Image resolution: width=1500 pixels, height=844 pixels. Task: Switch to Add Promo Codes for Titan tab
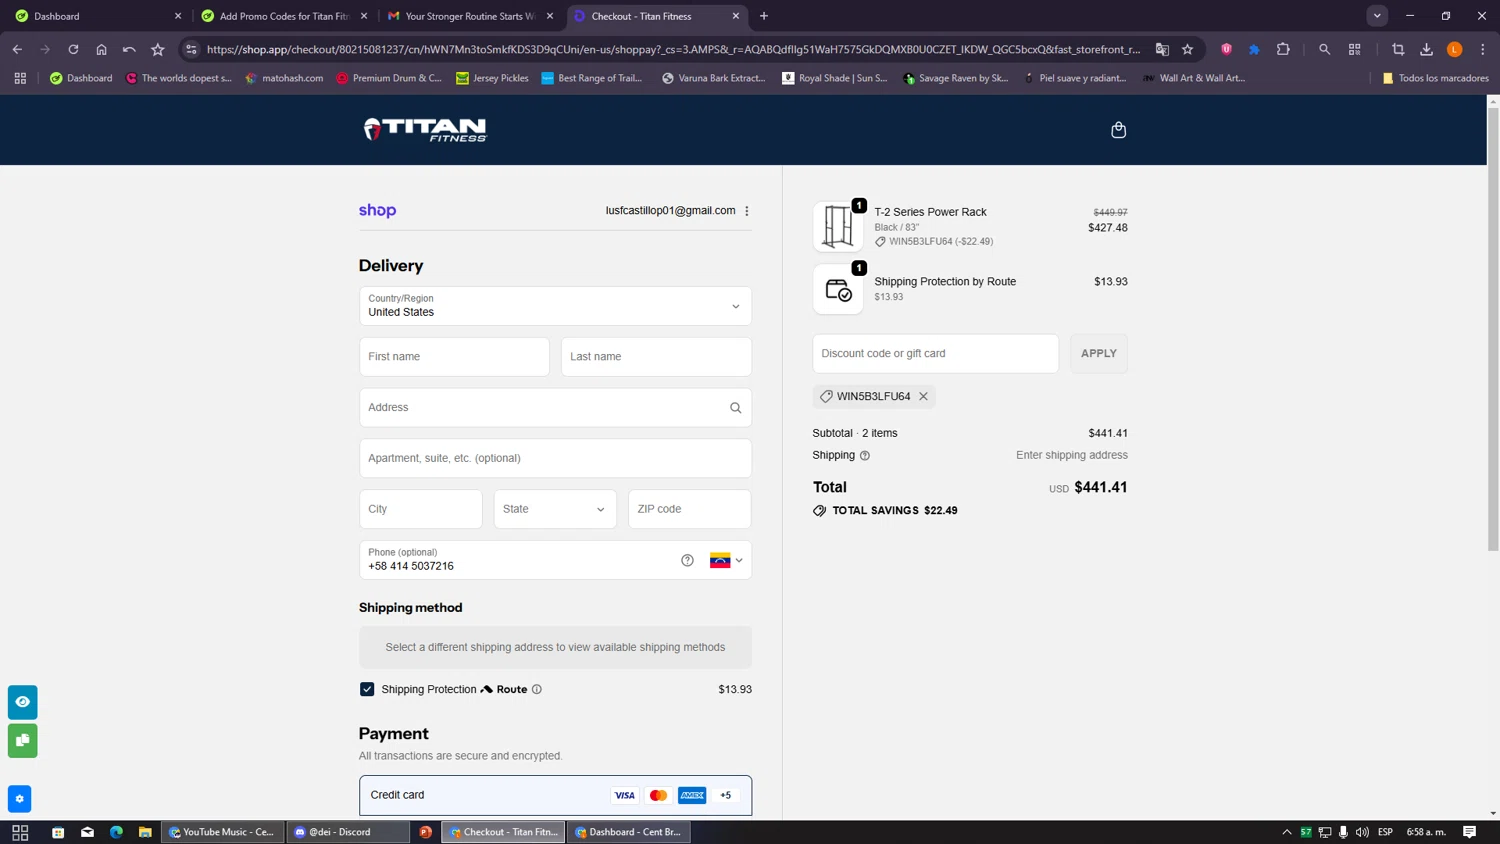click(284, 16)
